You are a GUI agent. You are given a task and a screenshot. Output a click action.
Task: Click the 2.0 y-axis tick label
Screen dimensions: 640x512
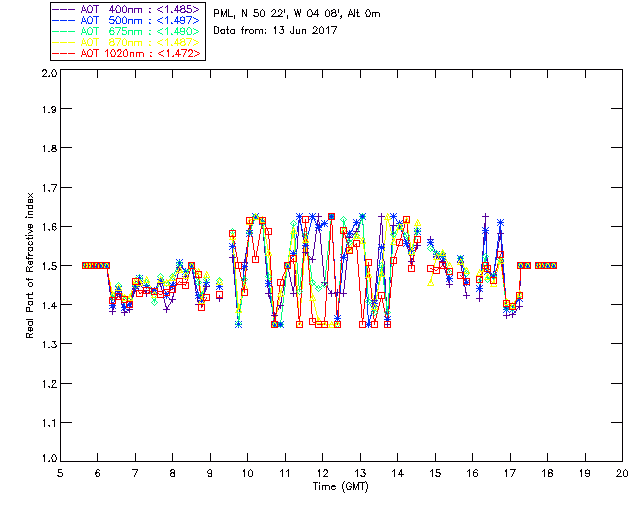click(x=49, y=73)
